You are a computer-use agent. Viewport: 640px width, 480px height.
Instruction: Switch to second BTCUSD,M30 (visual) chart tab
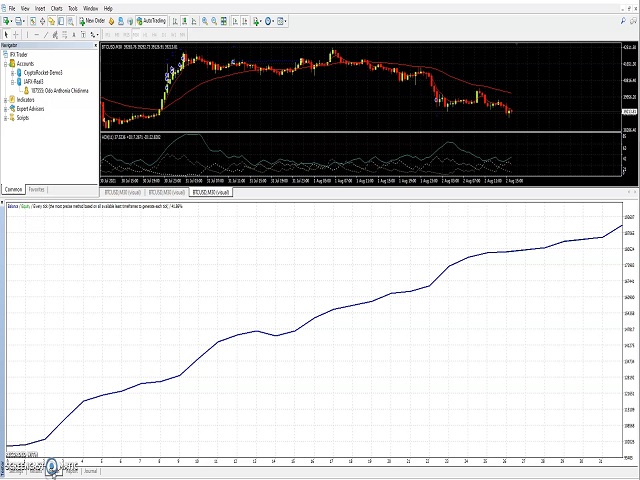click(x=167, y=192)
